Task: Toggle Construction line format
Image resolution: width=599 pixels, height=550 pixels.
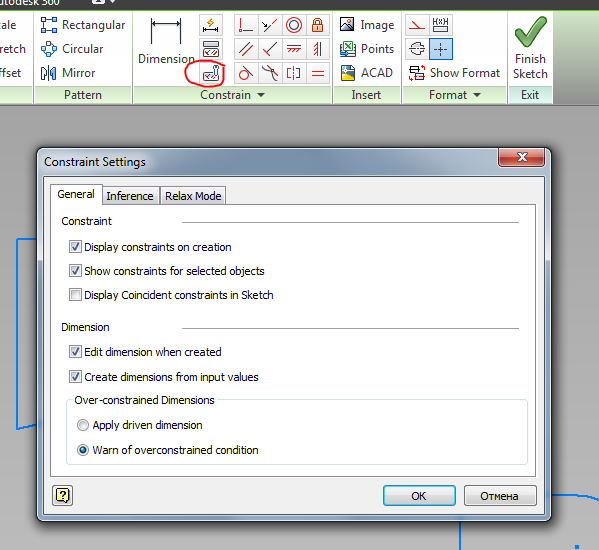Action: click(x=417, y=25)
